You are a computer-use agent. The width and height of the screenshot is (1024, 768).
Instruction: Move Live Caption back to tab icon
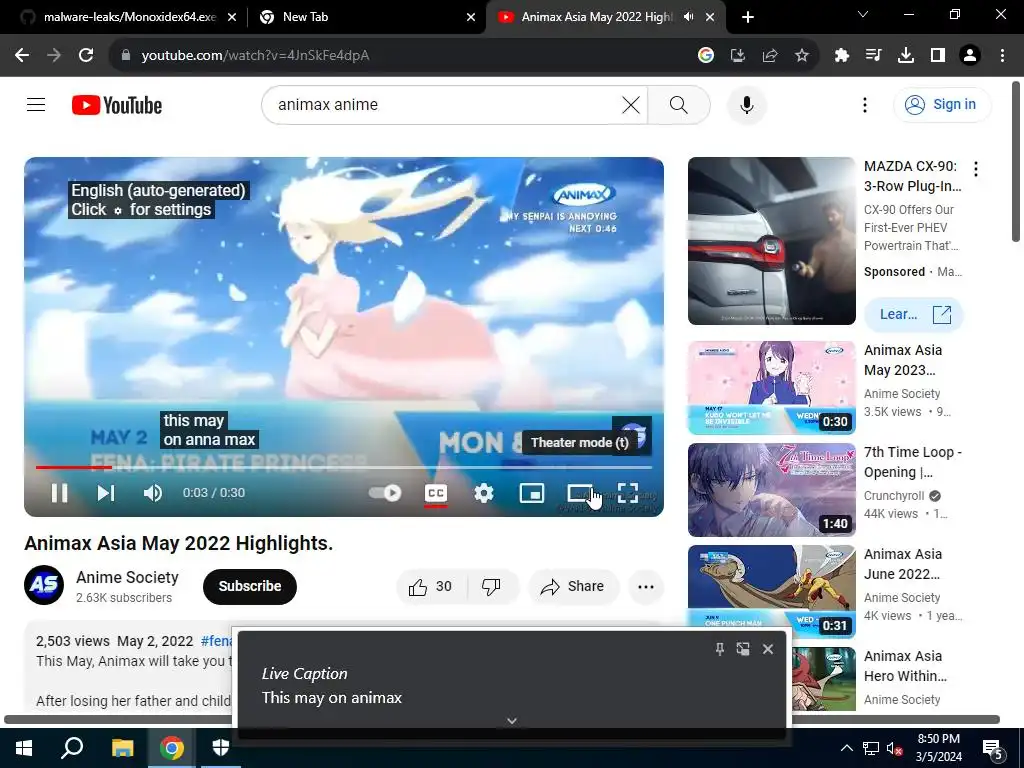pyautogui.click(x=743, y=648)
